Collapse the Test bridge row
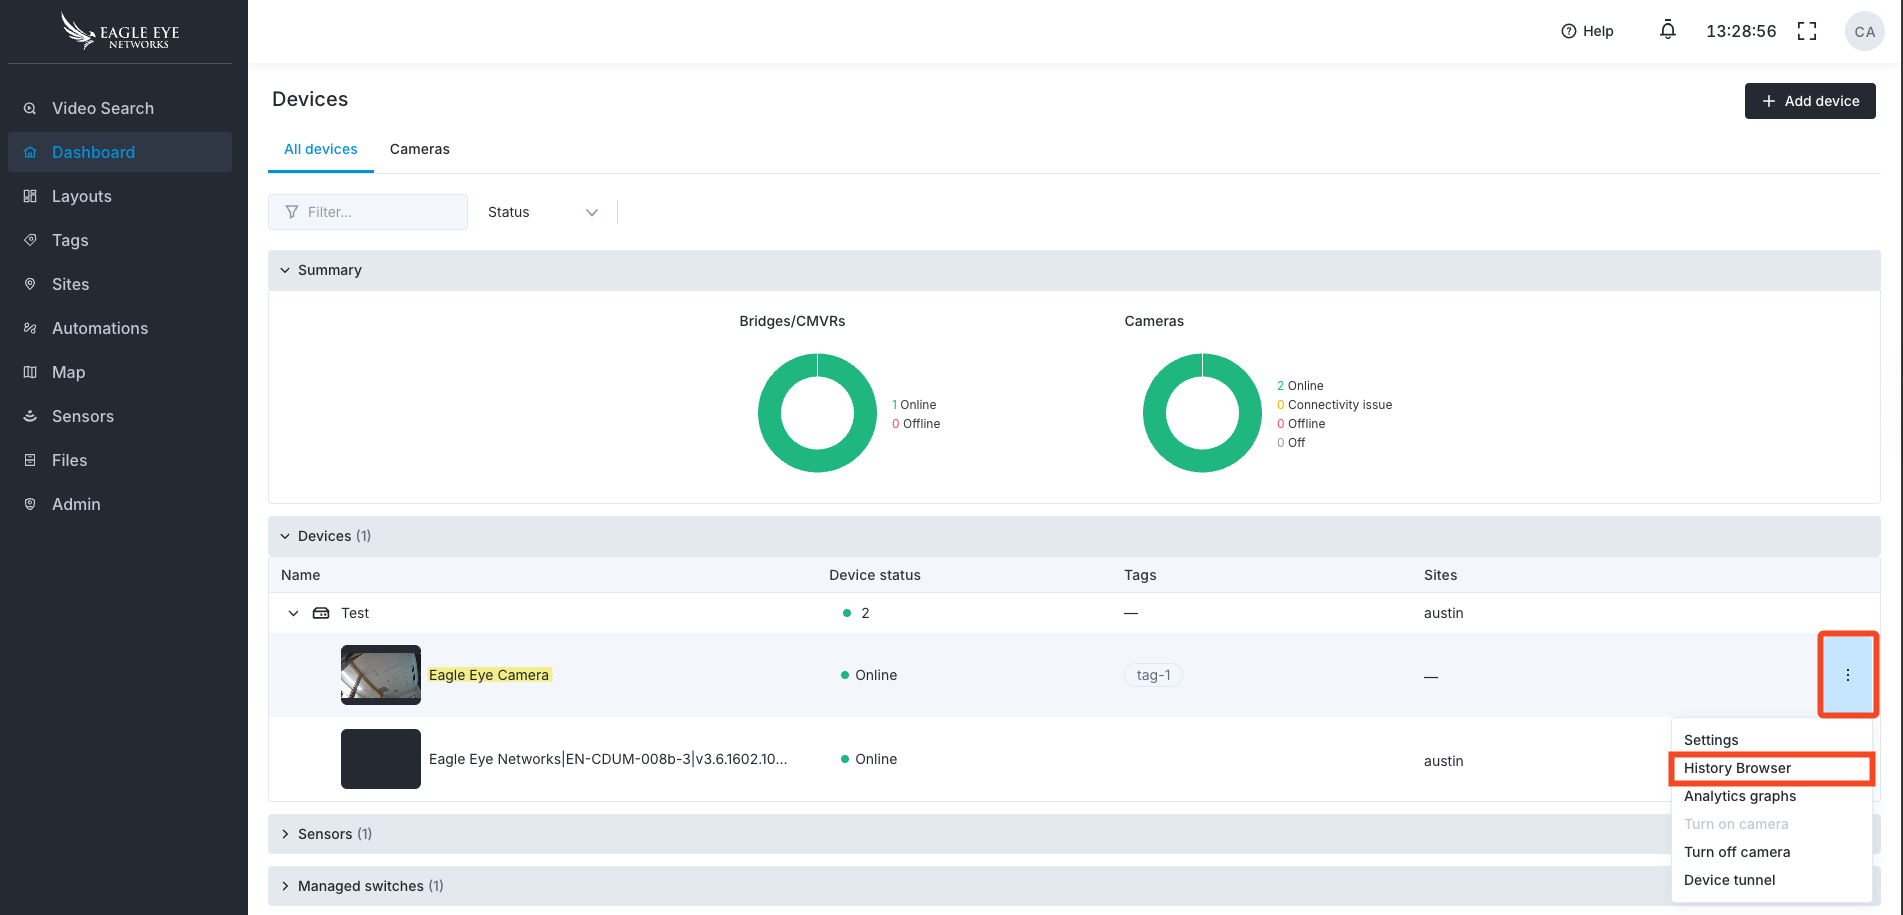Viewport: 1903px width, 915px height. coord(293,613)
